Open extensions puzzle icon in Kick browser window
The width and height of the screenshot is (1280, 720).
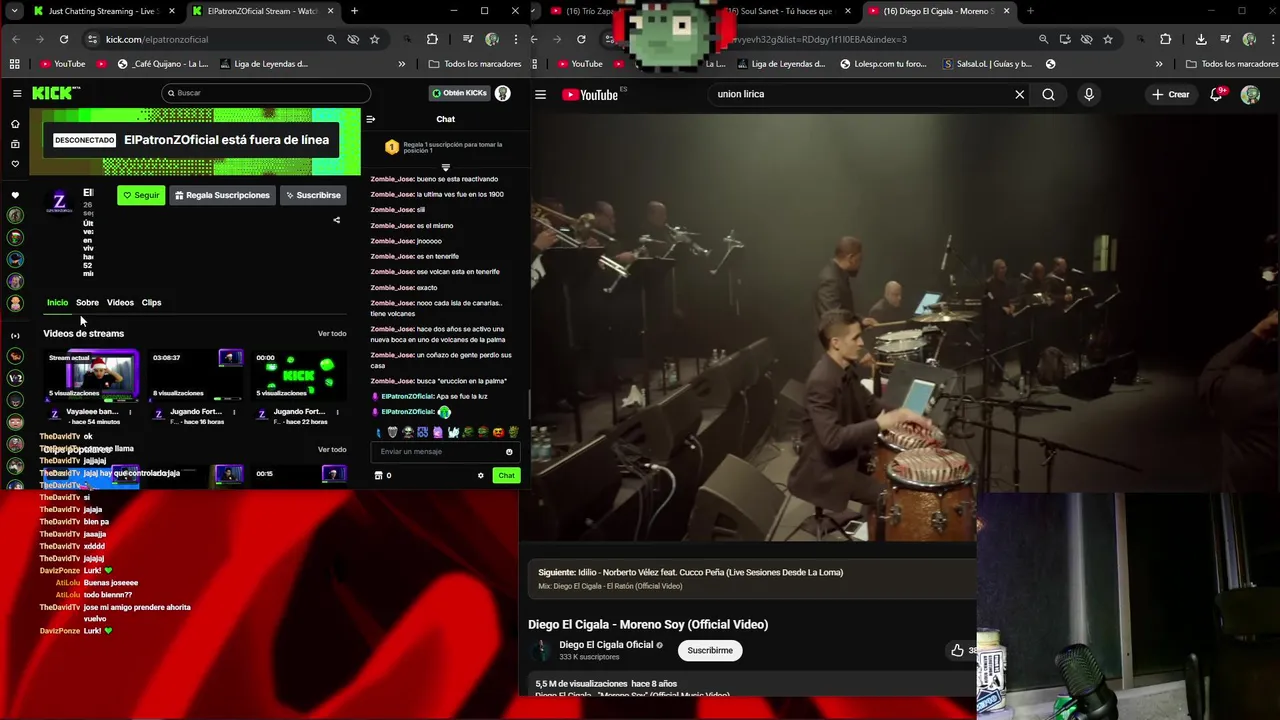(432, 39)
